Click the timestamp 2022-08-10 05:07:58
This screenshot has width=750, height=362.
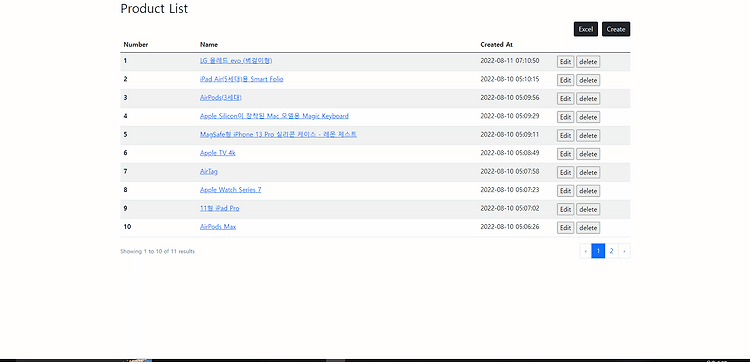pos(510,171)
